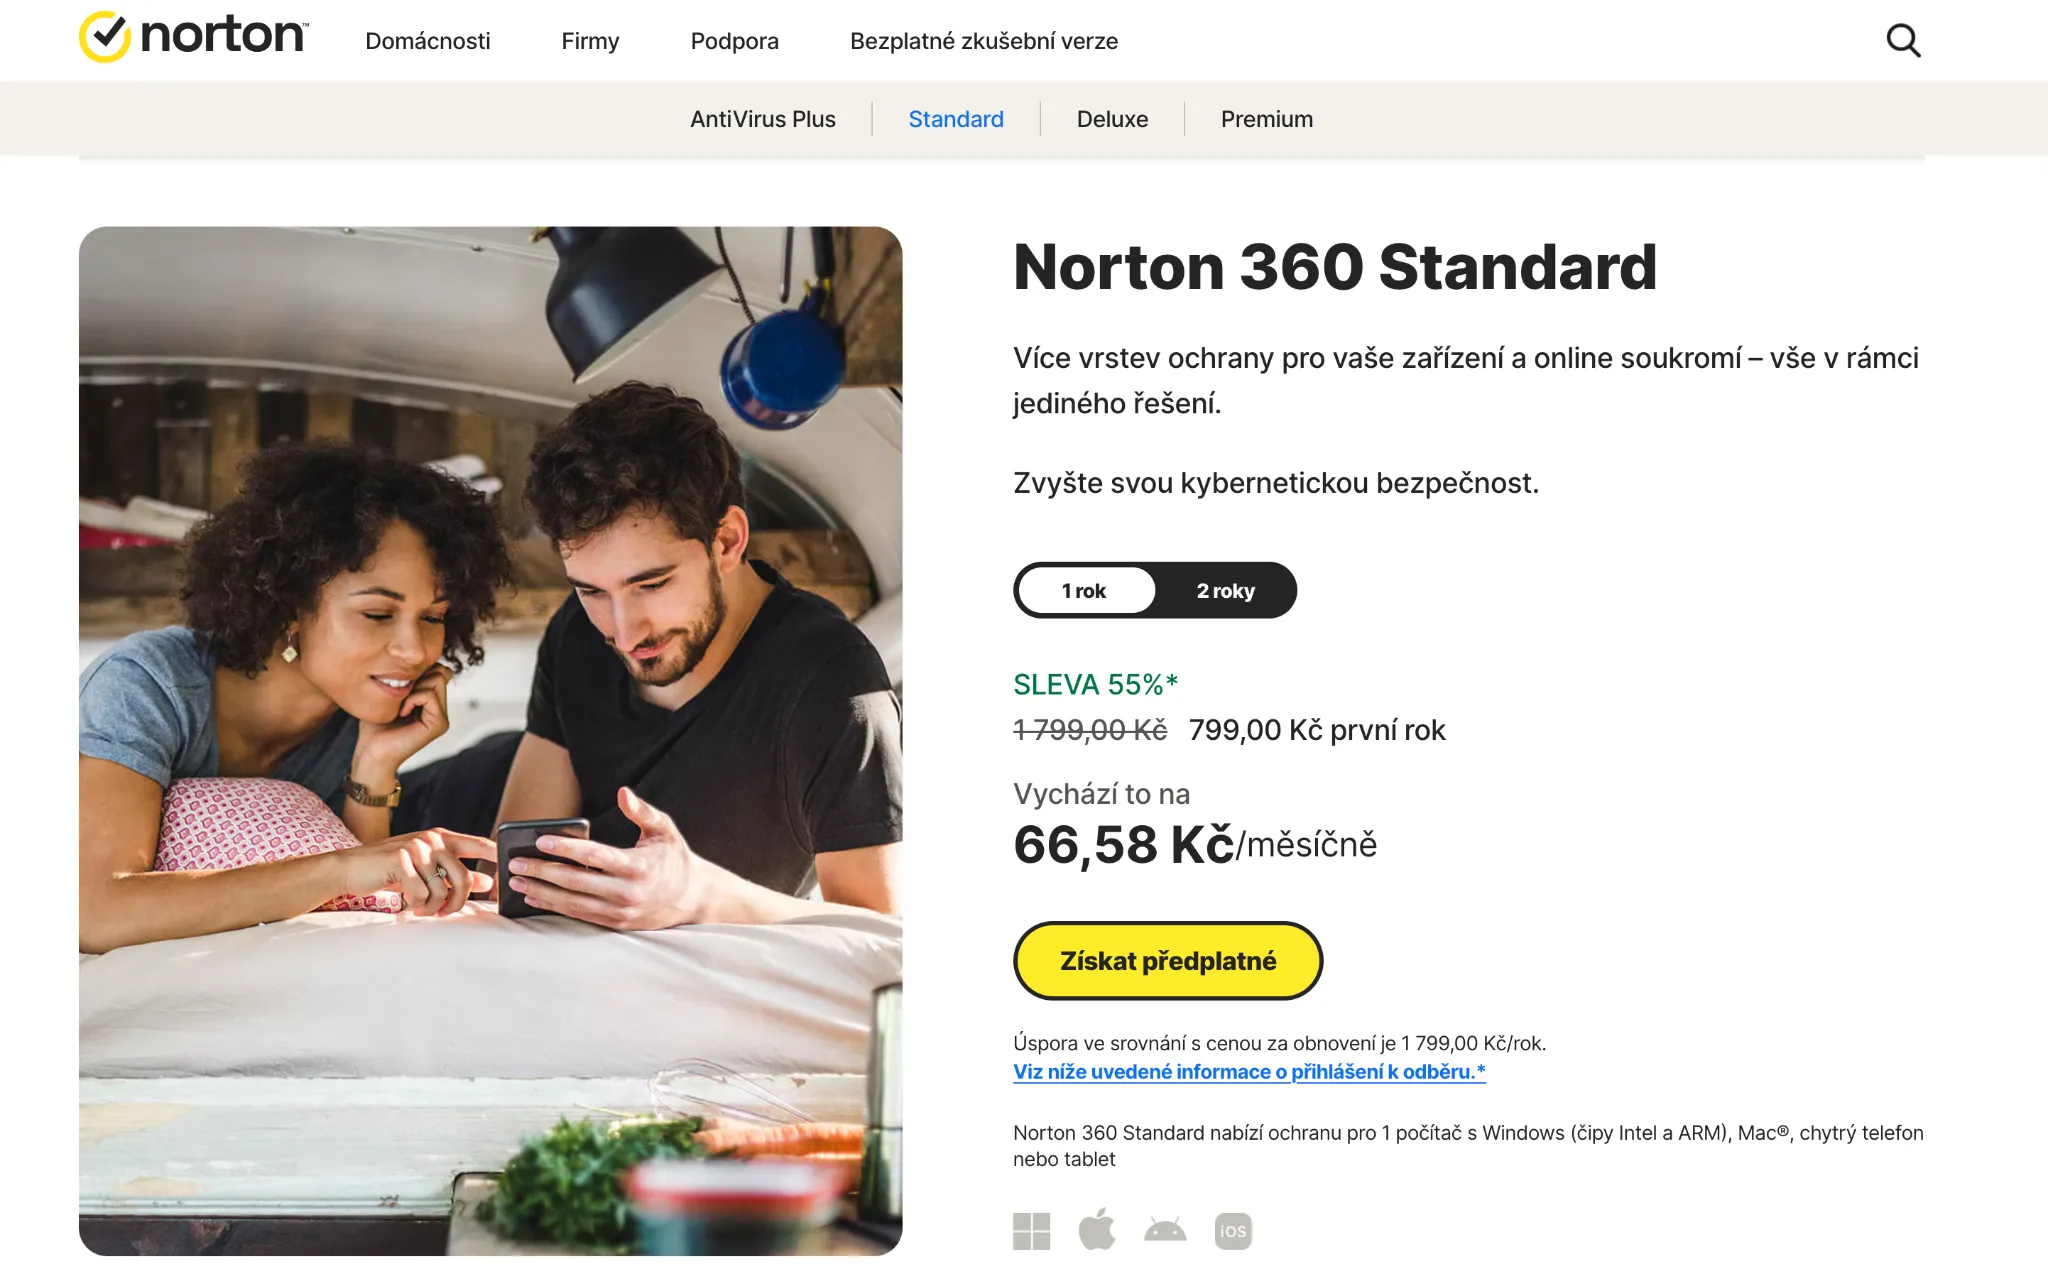Open the Standard product tab
2048x1285 pixels.
tap(956, 118)
